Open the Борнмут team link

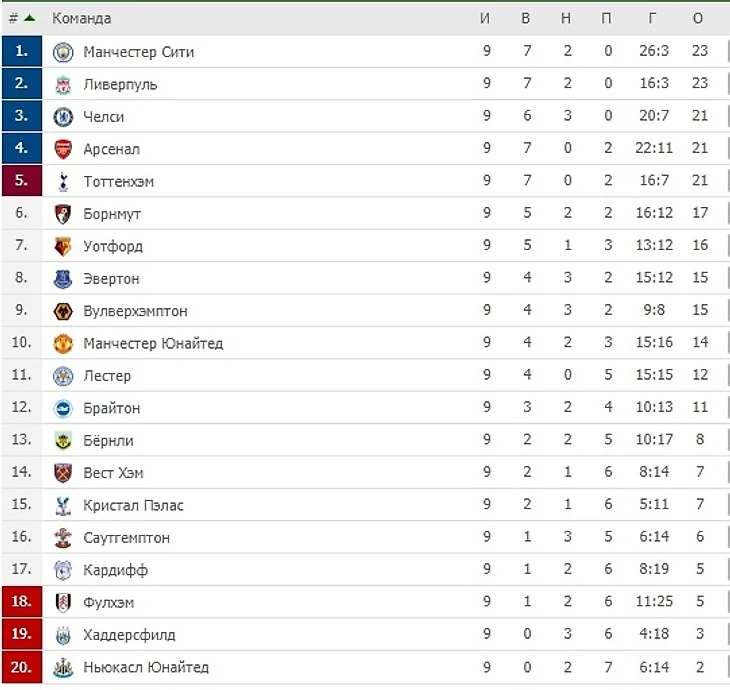pos(112,214)
